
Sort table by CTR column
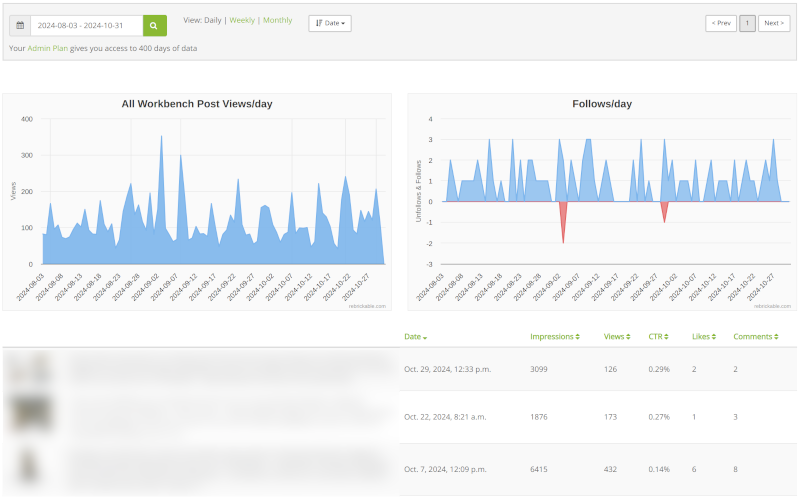coord(660,337)
